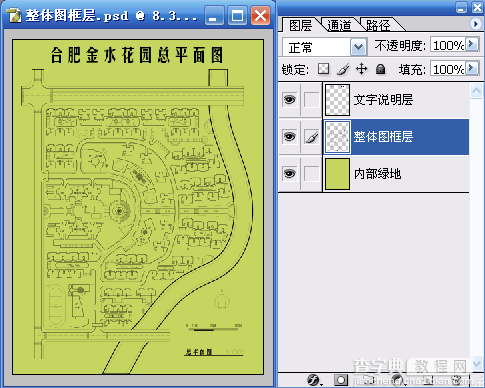Select the 整体图框层 layer thumbnail
Viewport: 485px width, 388px height.
[x=337, y=137]
